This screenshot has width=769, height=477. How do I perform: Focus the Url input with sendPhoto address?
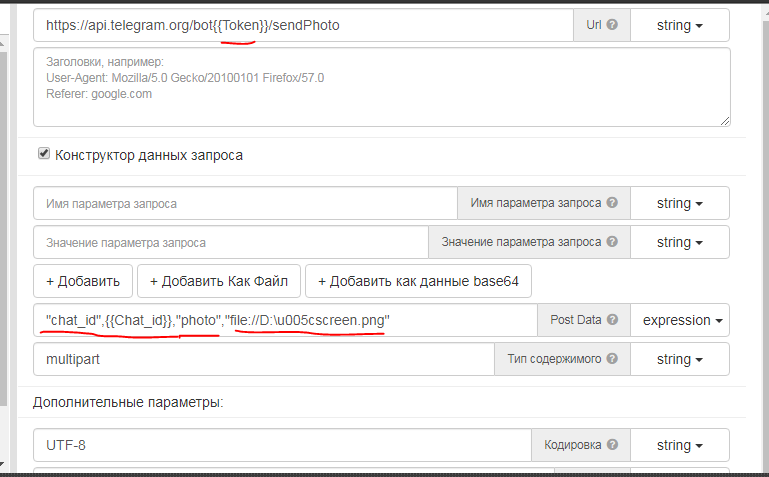tap(304, 25)
